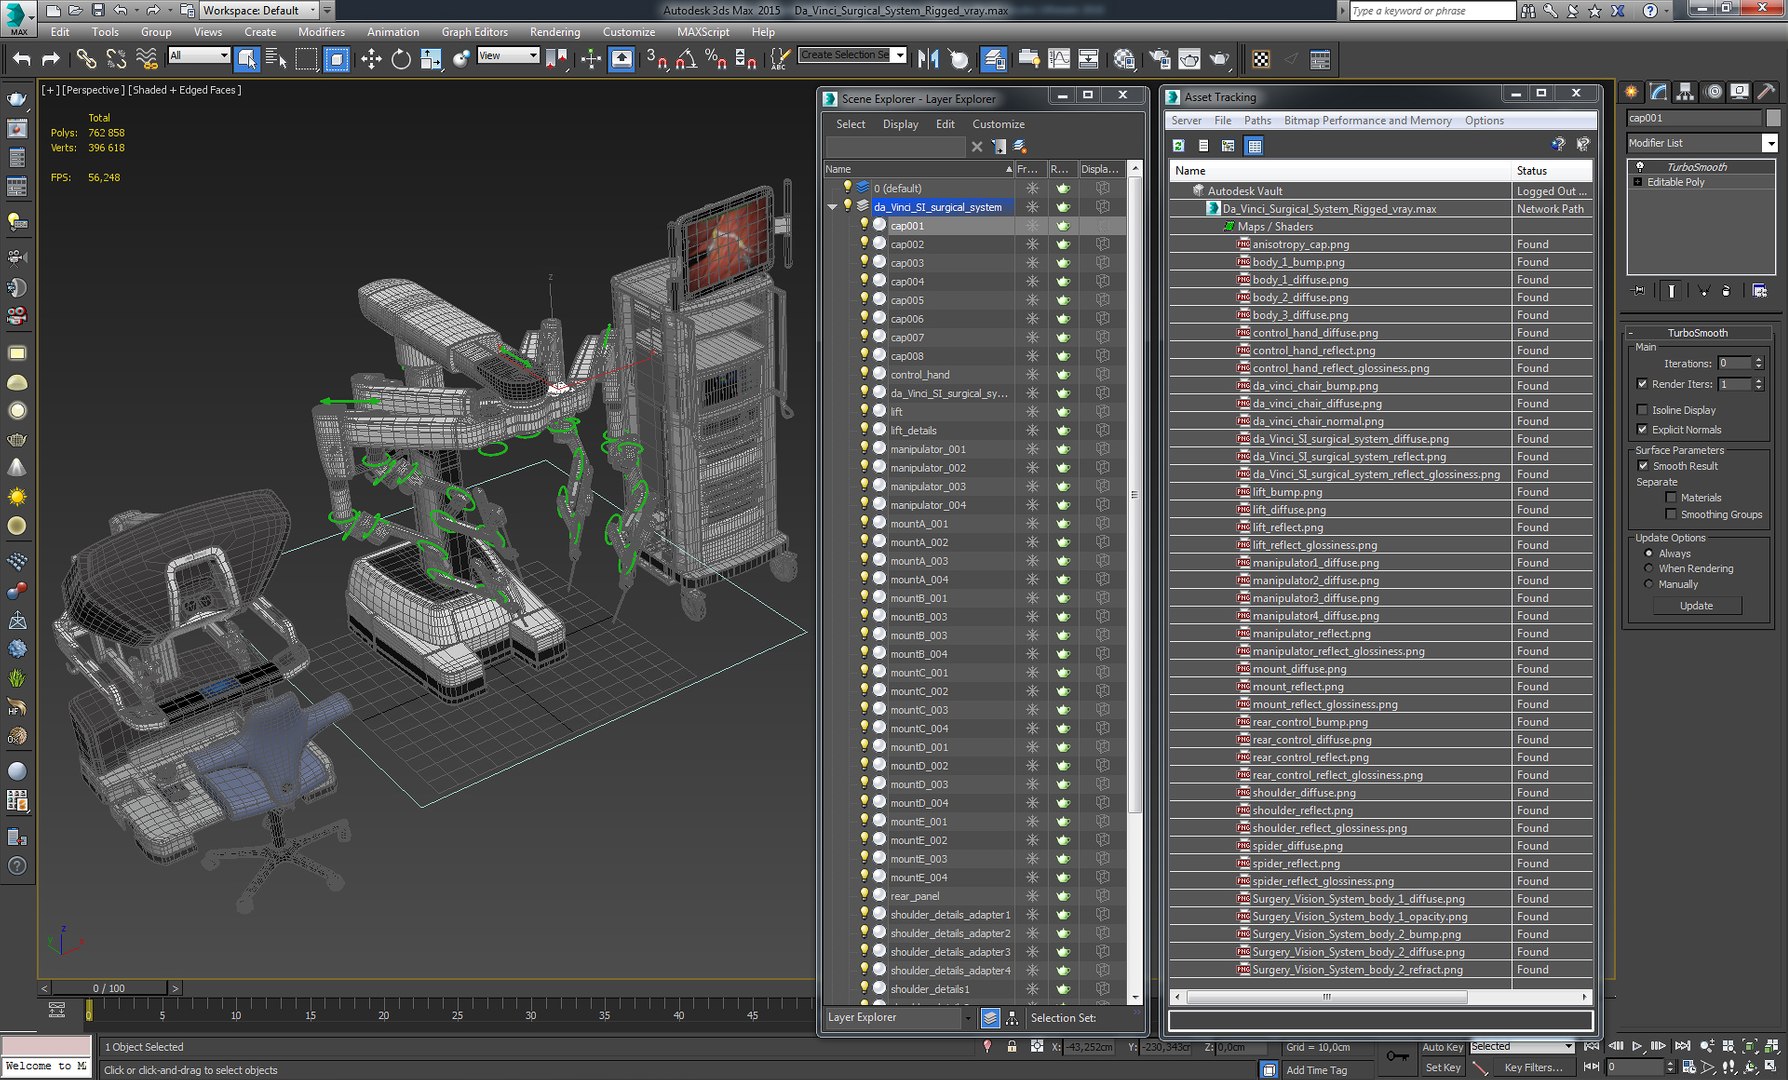Click the Name column header in Asset Tracking

1340,171
